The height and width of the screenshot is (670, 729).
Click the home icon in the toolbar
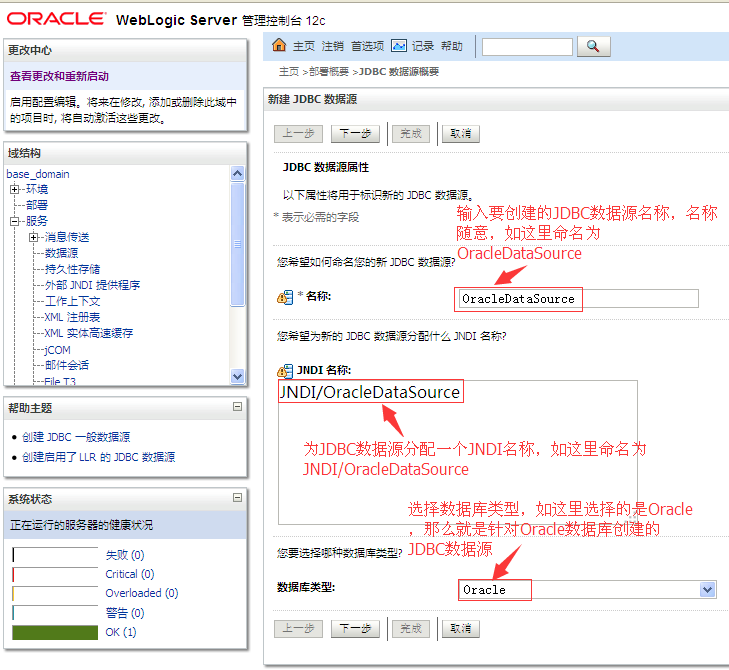pyautogui.click(x=279, y=46)
